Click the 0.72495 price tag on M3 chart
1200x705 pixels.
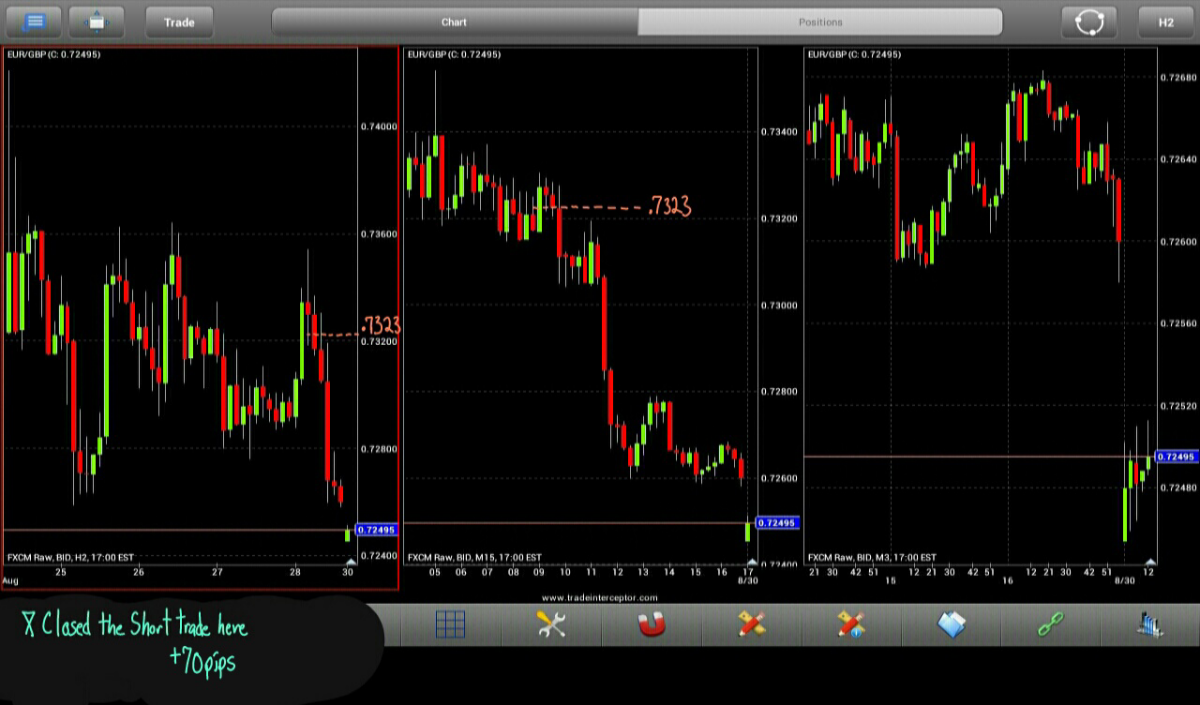tap(1176, 457)
